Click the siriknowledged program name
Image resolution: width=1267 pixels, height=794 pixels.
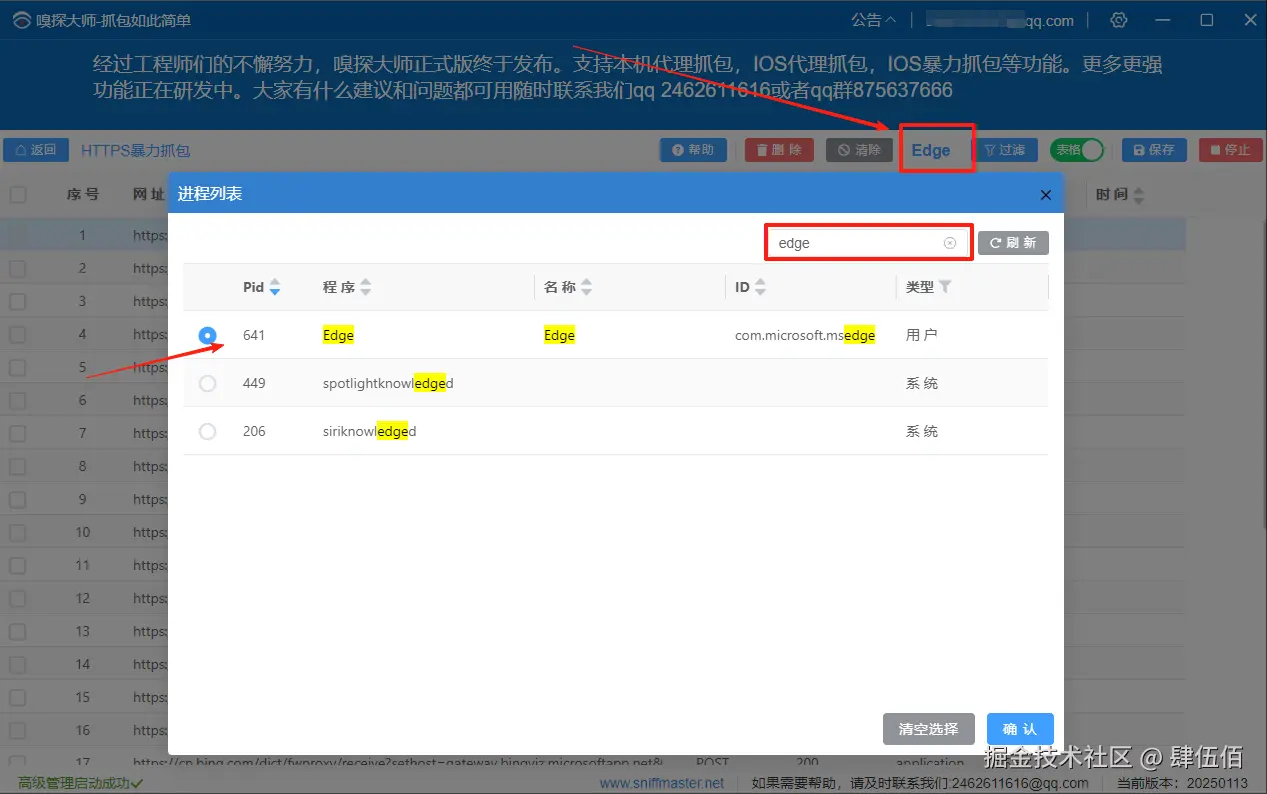click(369, 431)
